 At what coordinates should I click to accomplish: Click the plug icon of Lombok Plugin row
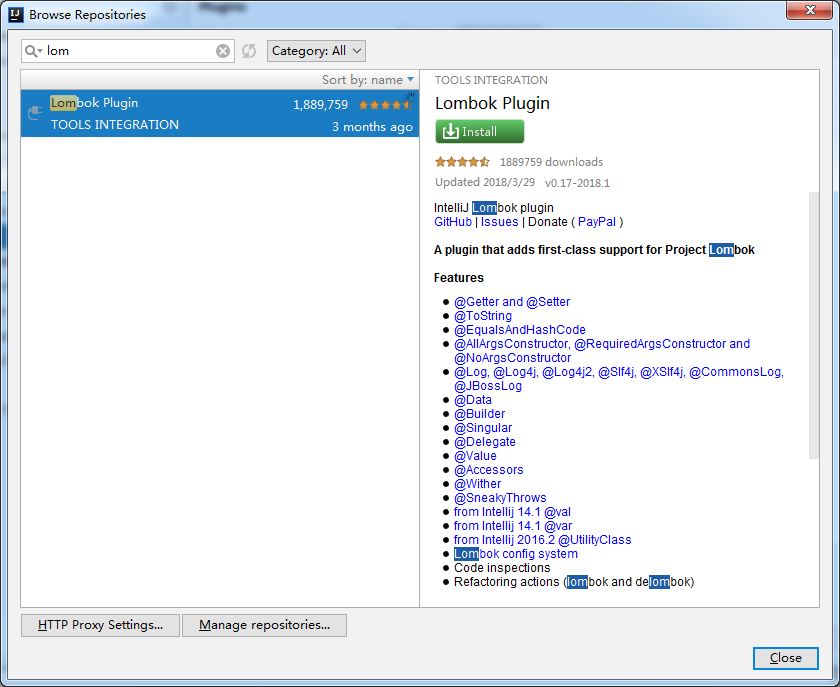(x=35, y=112)
